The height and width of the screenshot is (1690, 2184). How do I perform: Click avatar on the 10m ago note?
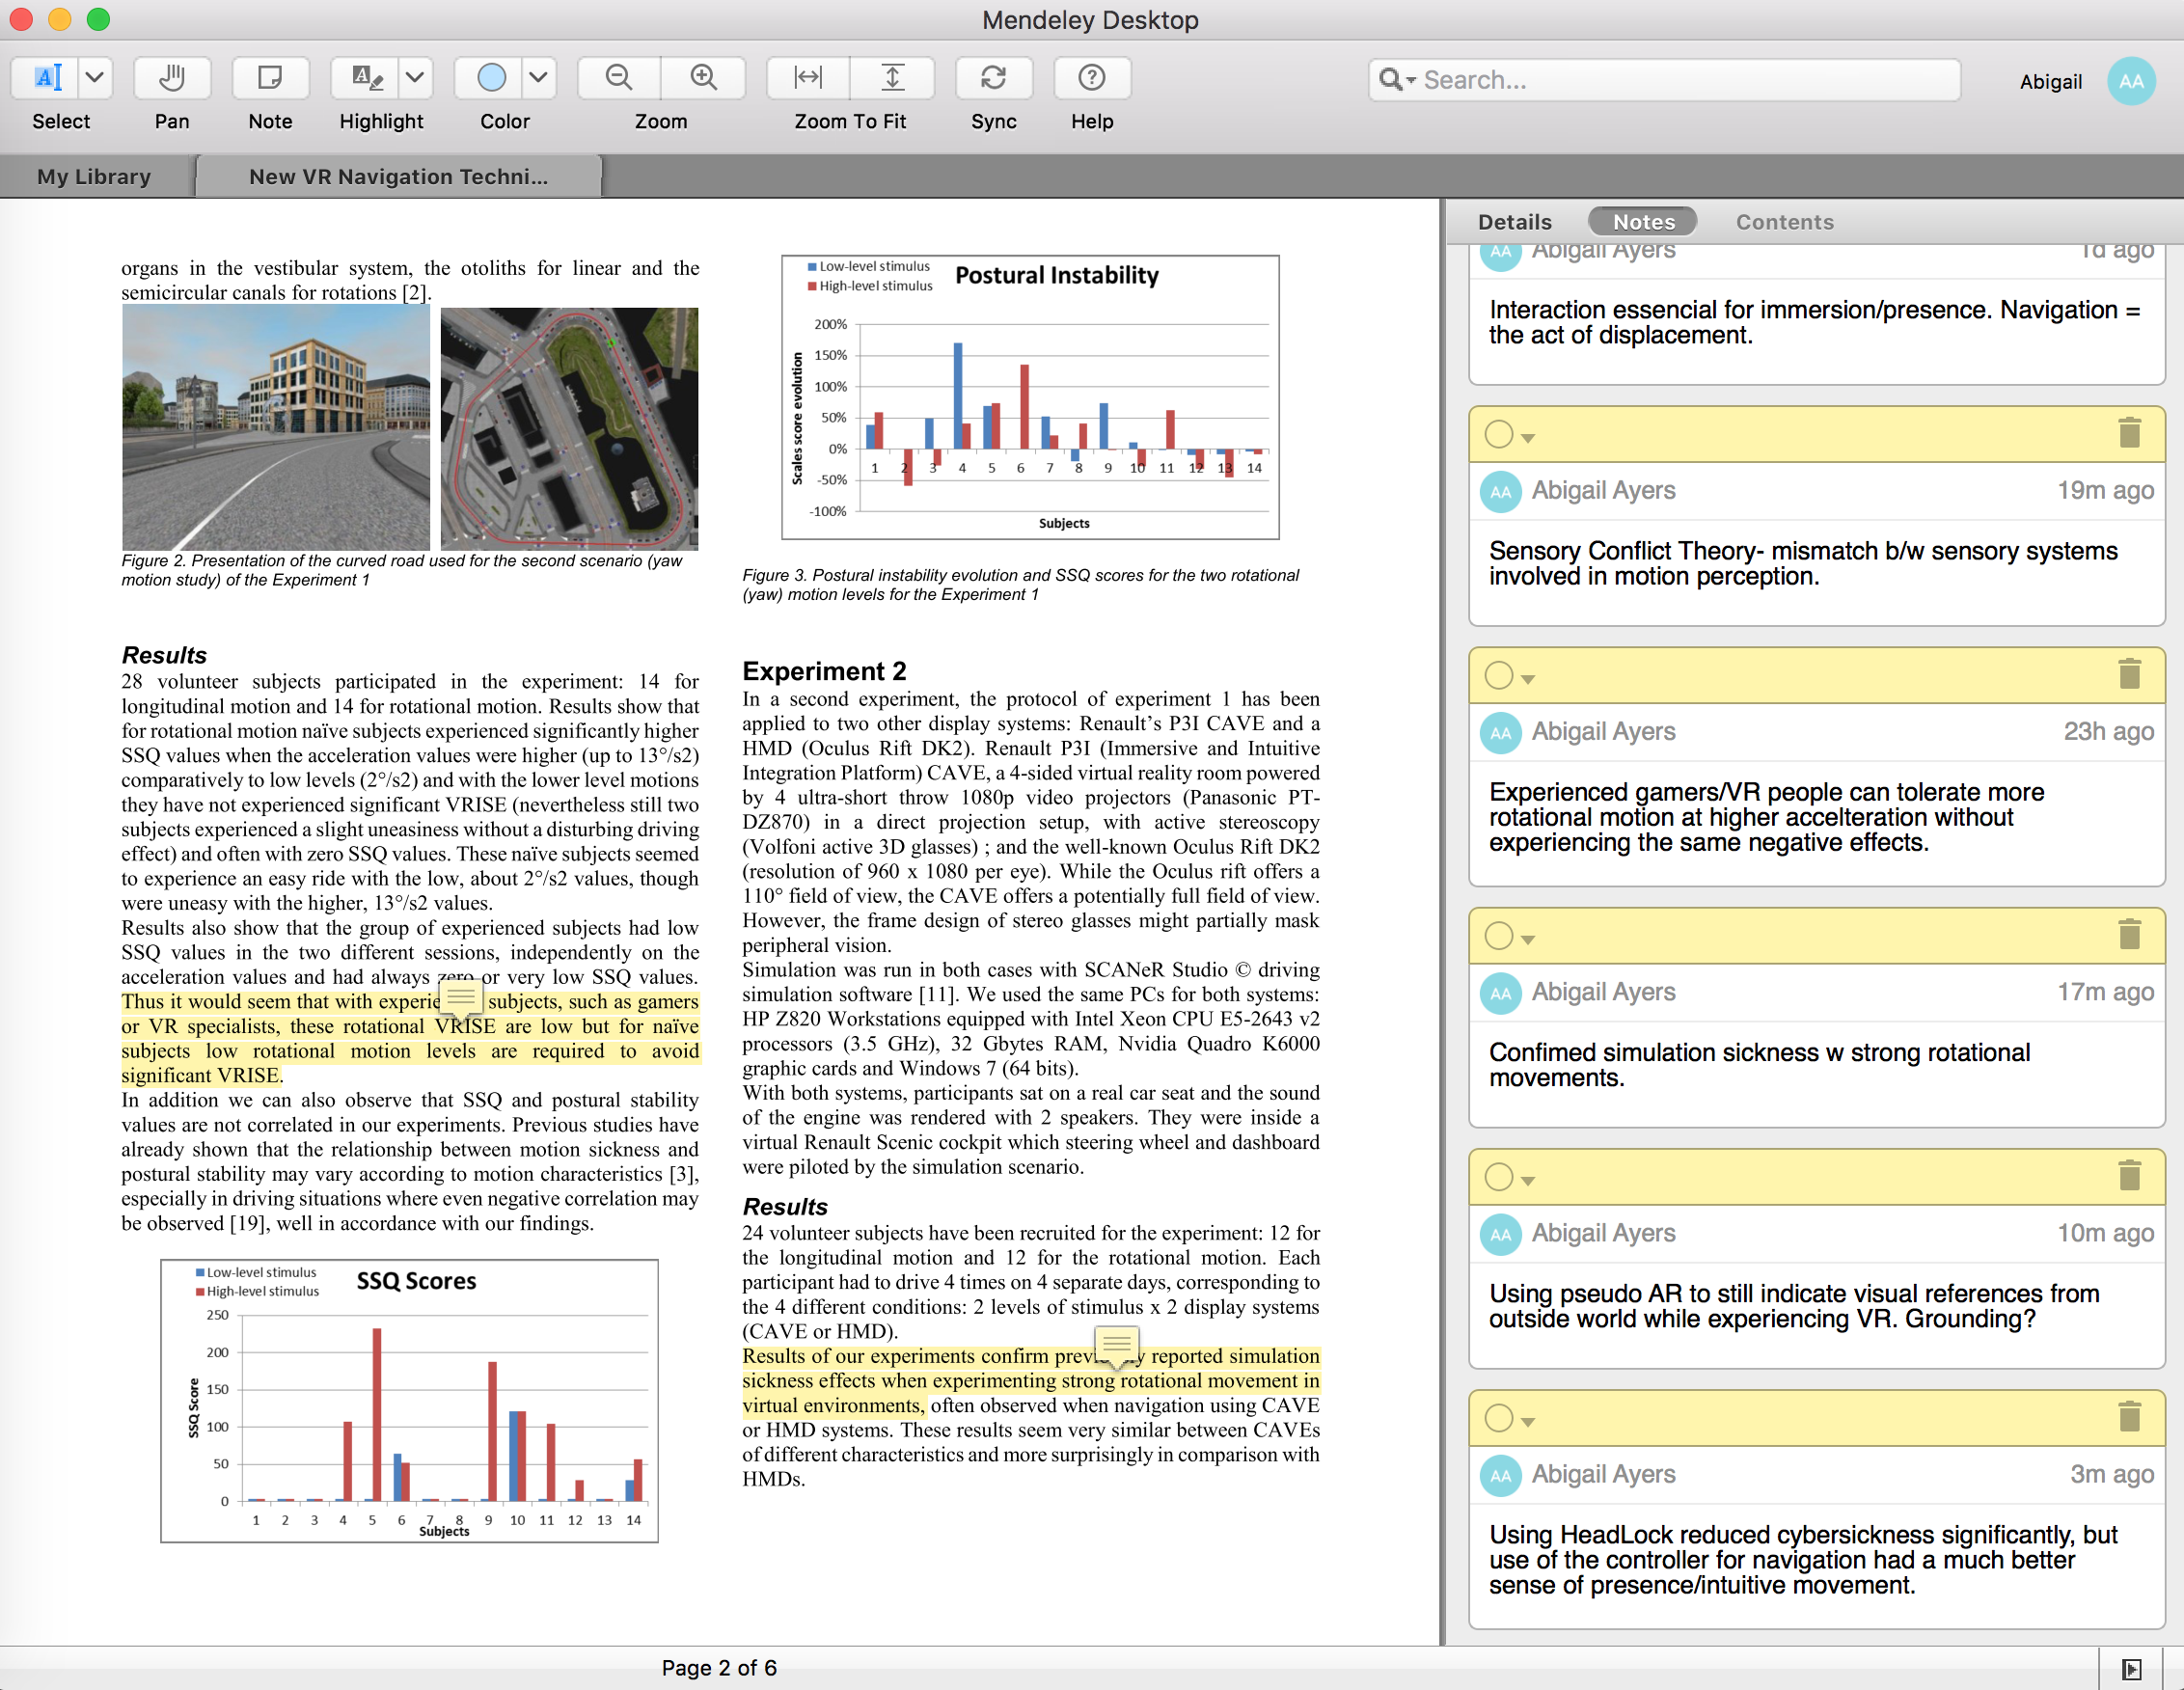click(x=1500, y=1234)
